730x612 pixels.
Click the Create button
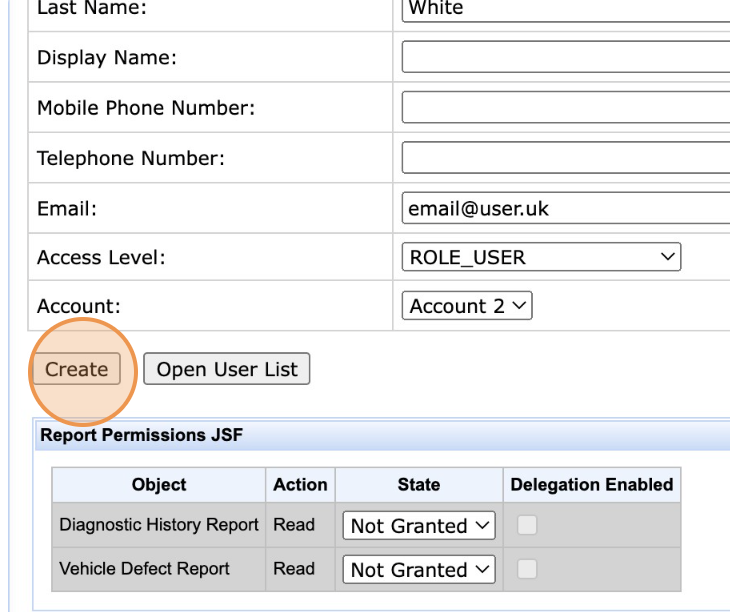pyautogui.click(x=76, y=369)
